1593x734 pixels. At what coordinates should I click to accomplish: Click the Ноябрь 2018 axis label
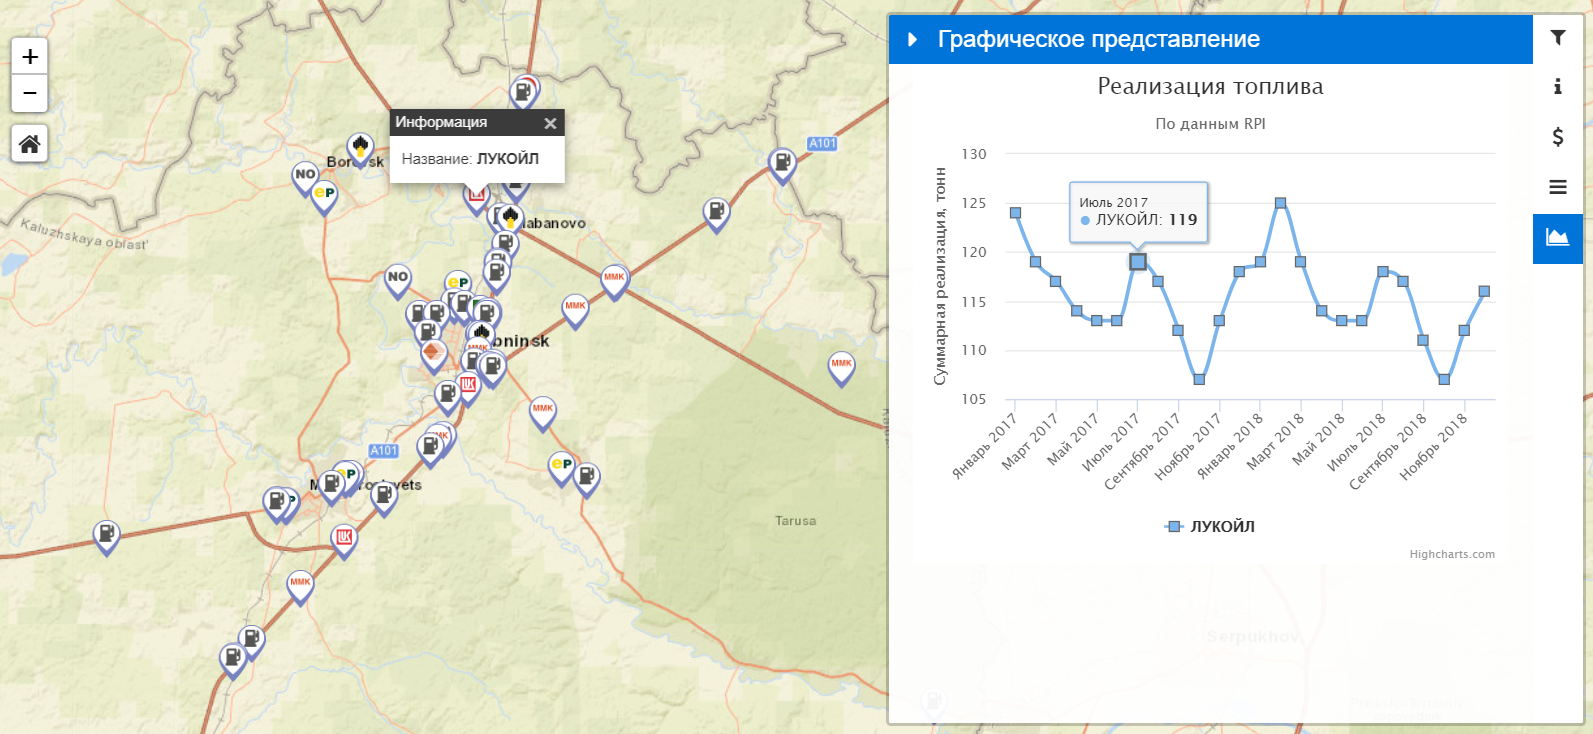(x=1433, y=446)
